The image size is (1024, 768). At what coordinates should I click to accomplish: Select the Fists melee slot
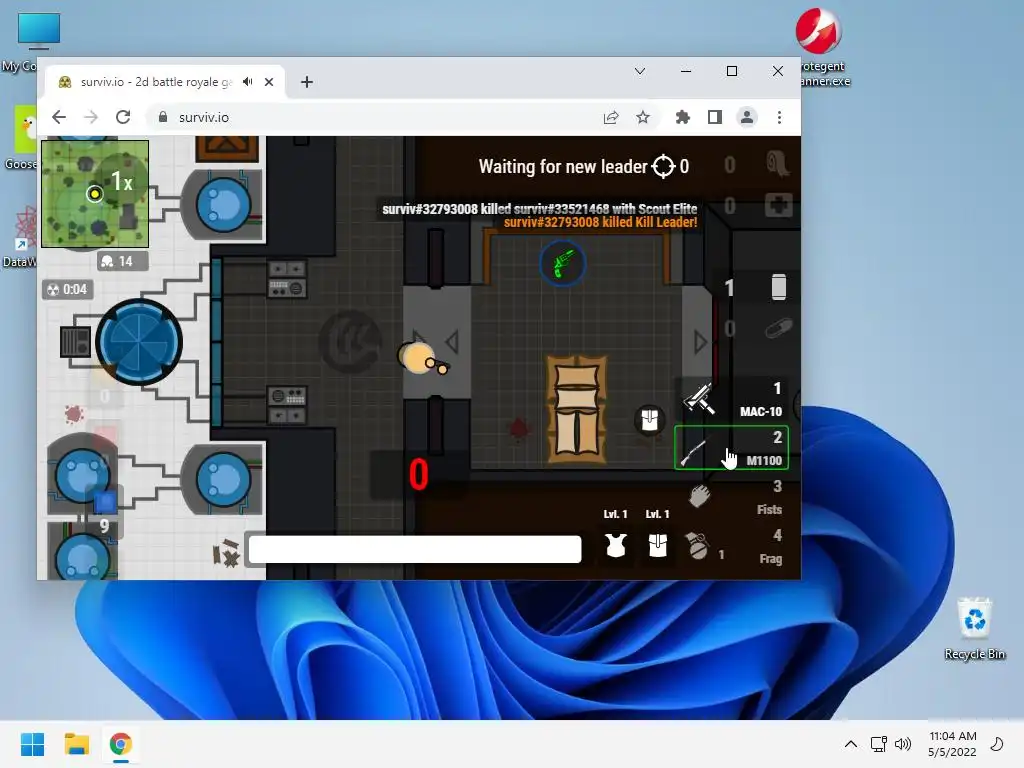(x=731, y=497)
